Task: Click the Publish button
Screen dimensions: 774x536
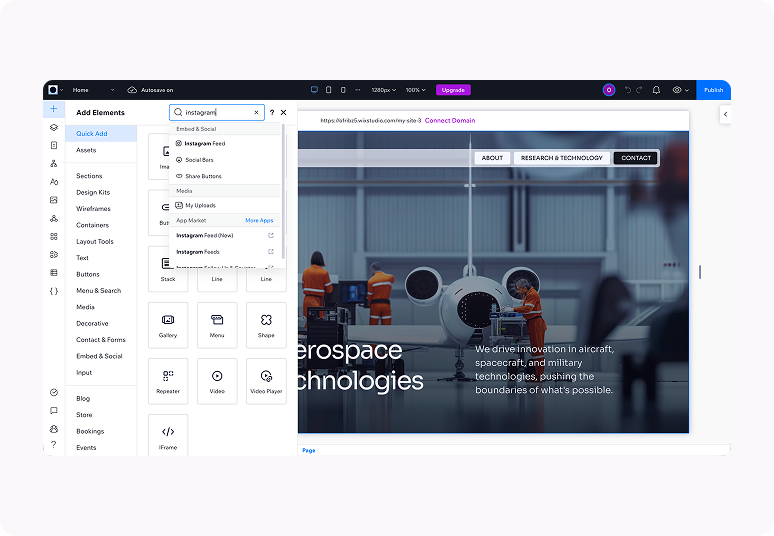Action: 713,90
